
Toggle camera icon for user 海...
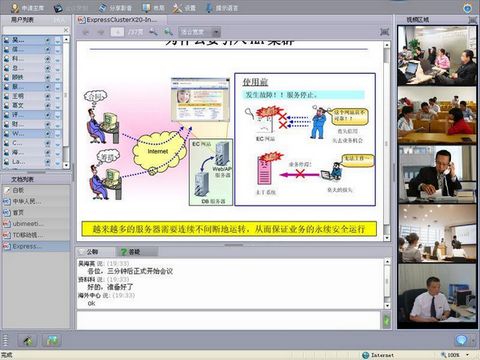48,153
